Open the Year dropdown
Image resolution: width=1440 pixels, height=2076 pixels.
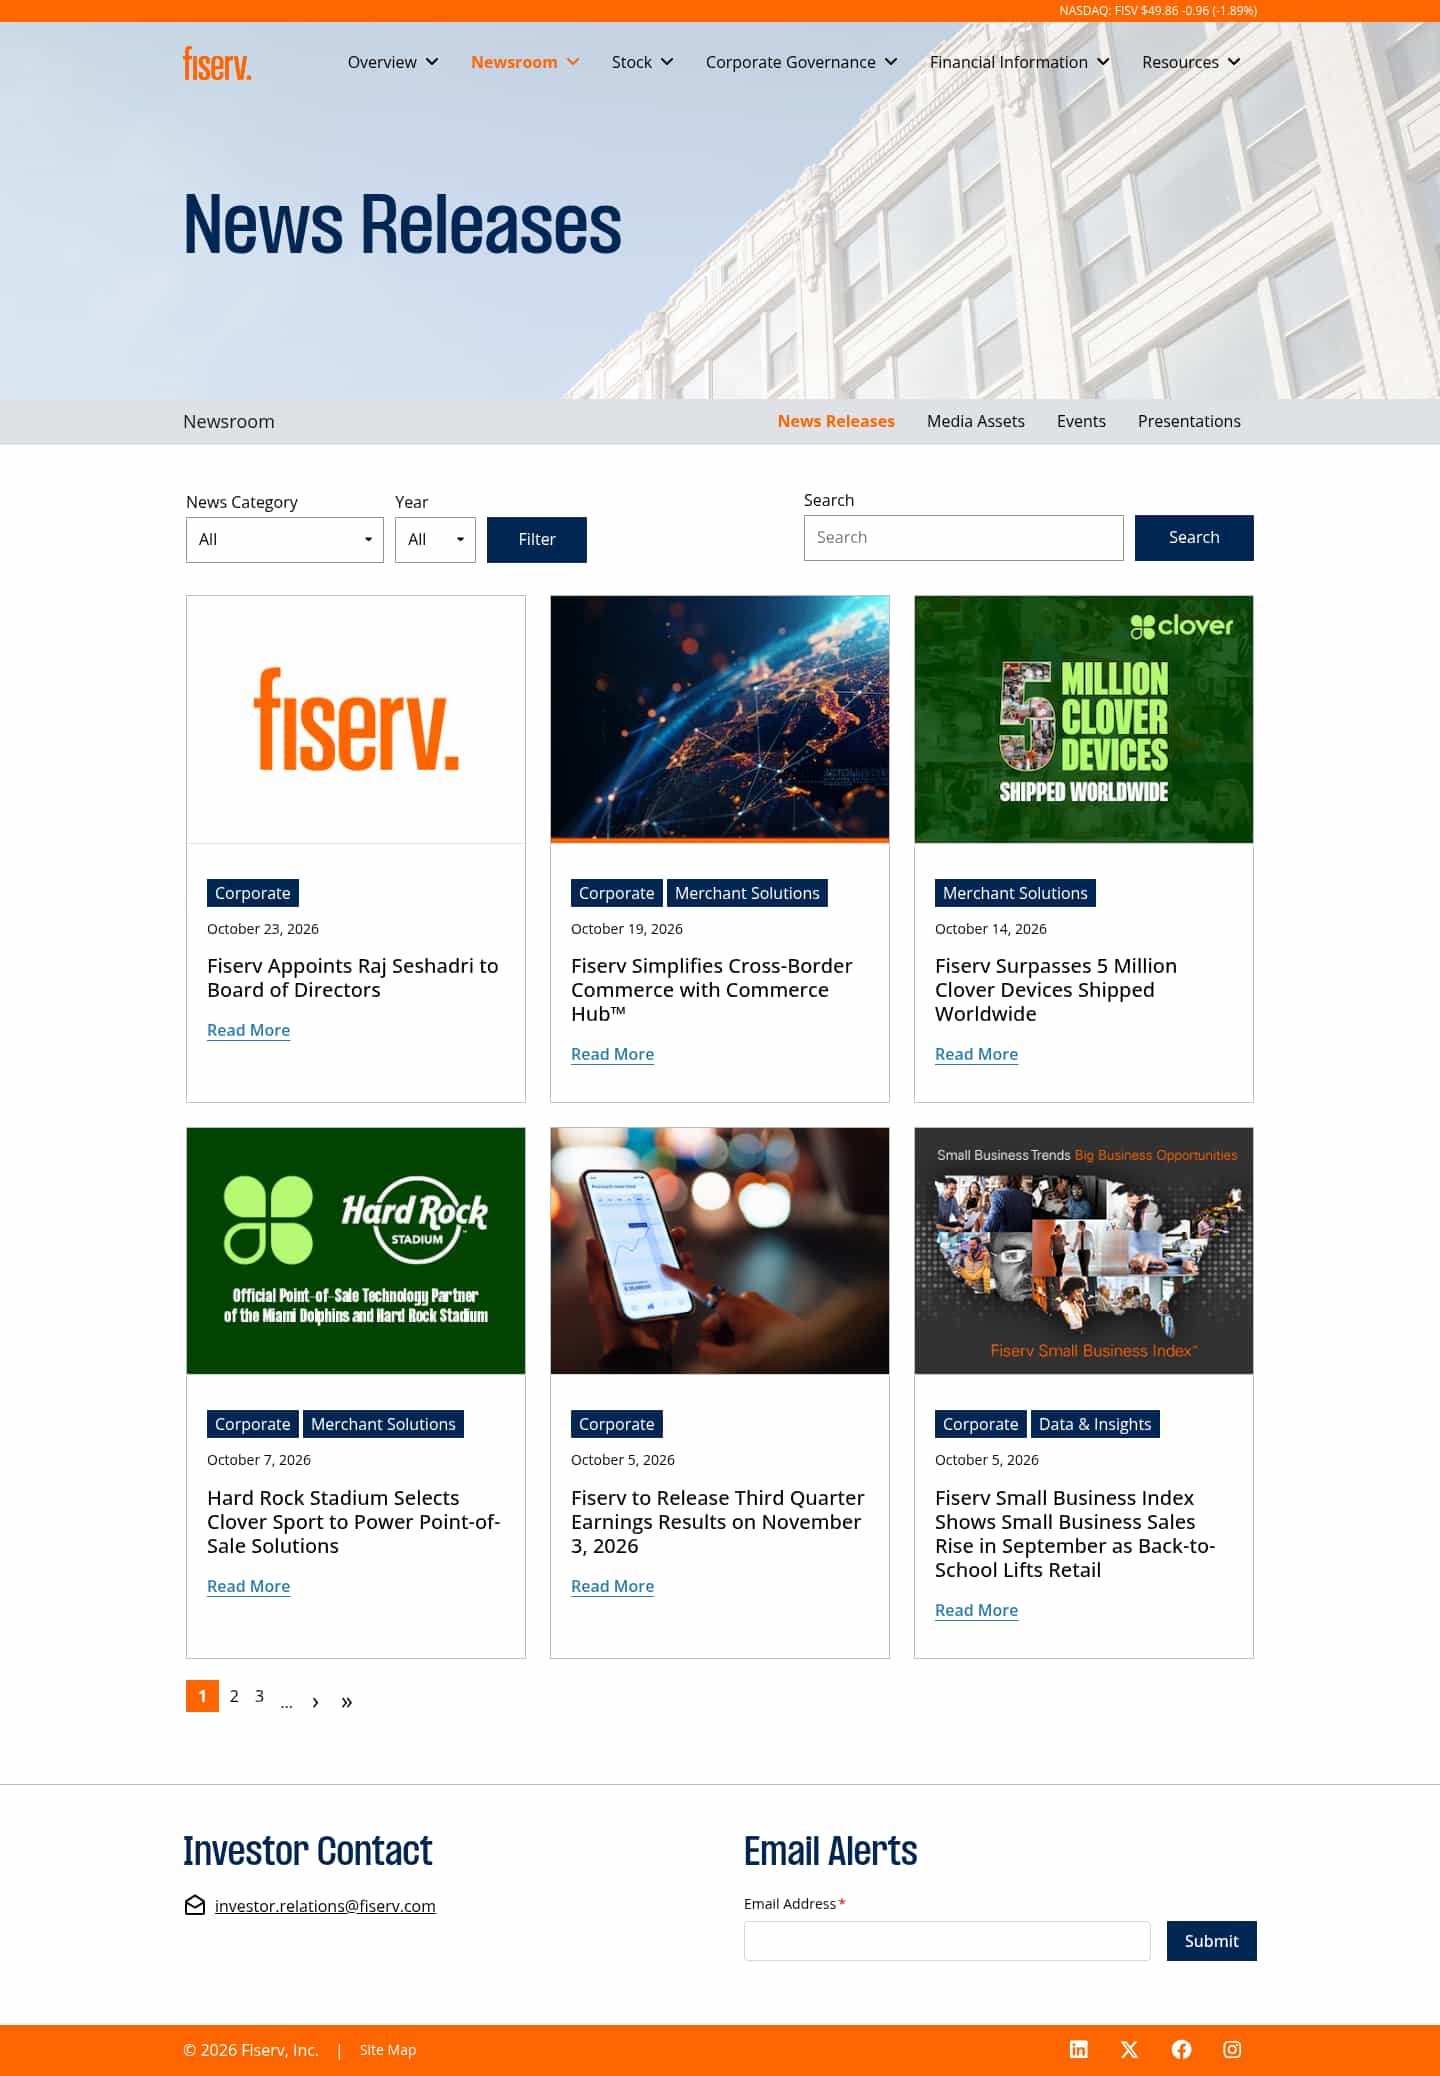(435, 540)
